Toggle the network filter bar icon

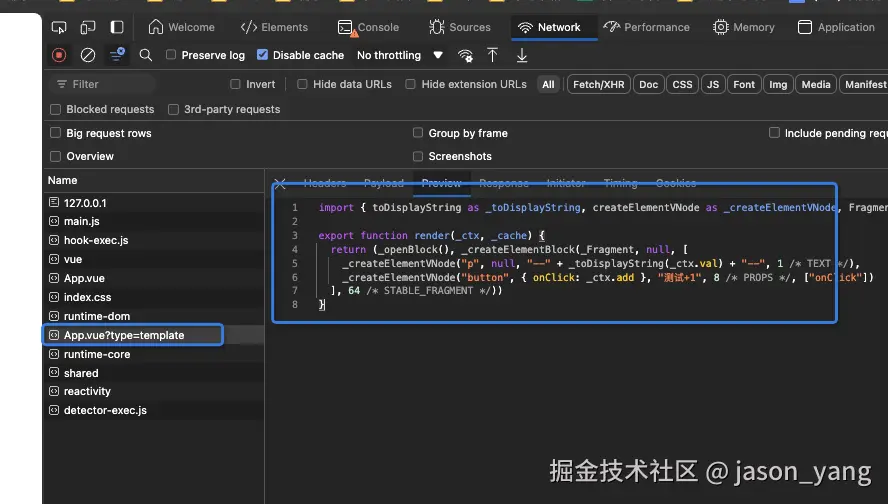(x=117, y=55)
